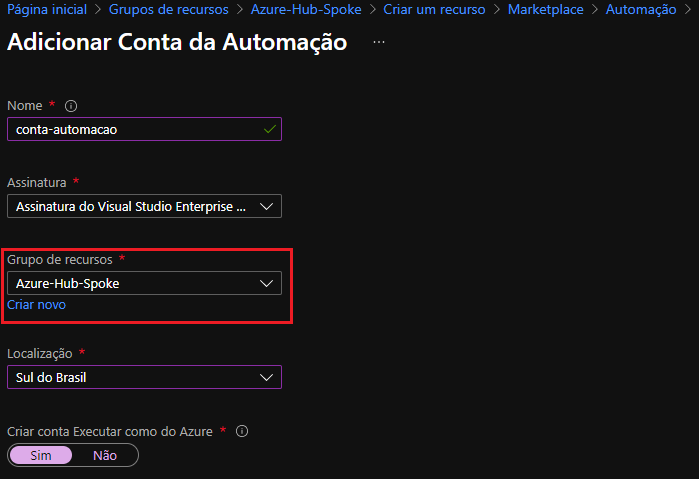The width and height of the screenshot is (699, 479).
Task: Select the Não toggle option
Action: pyautogui.click(x=104, y=455)
